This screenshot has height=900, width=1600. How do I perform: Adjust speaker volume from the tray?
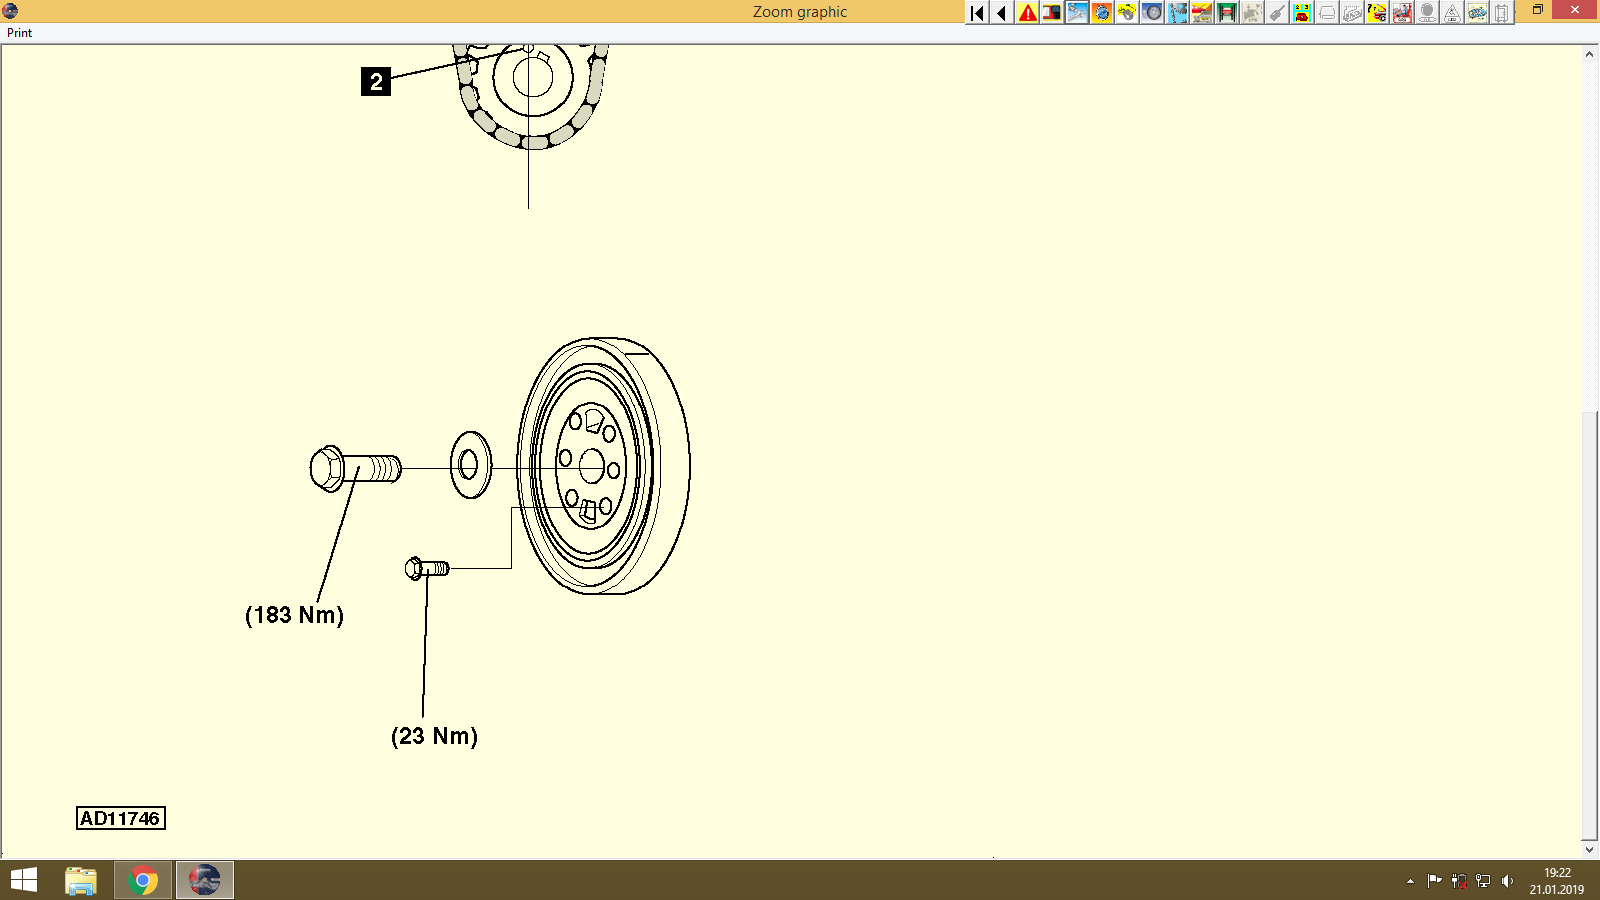tap(1508, 881)
